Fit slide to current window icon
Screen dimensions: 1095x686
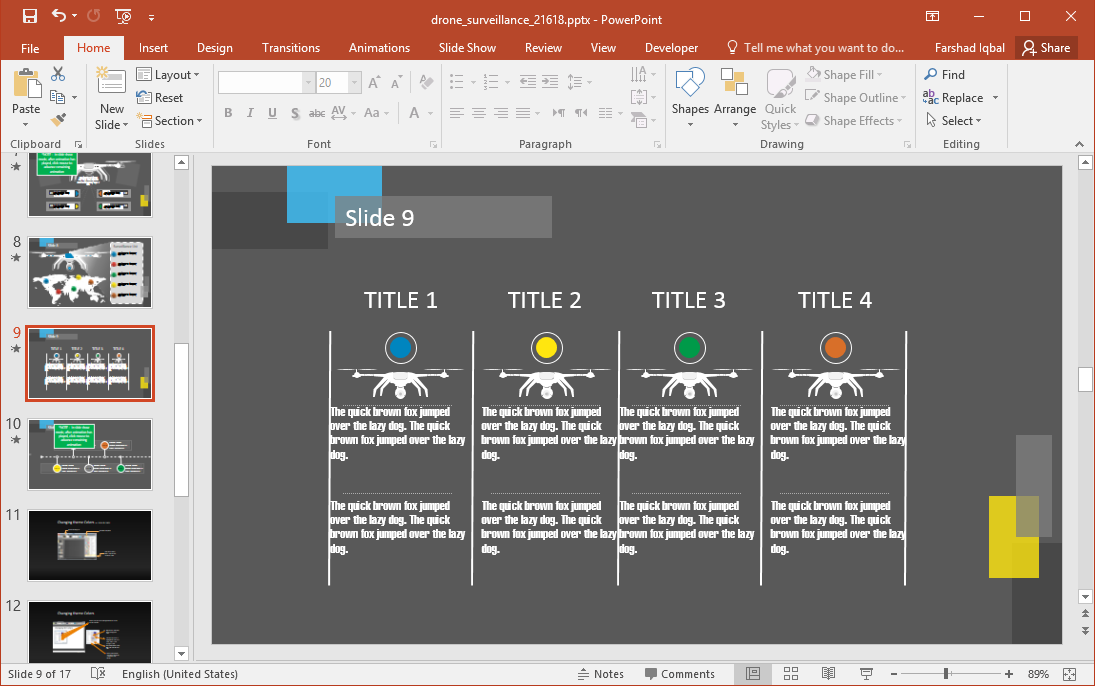tap(1070, 674)
